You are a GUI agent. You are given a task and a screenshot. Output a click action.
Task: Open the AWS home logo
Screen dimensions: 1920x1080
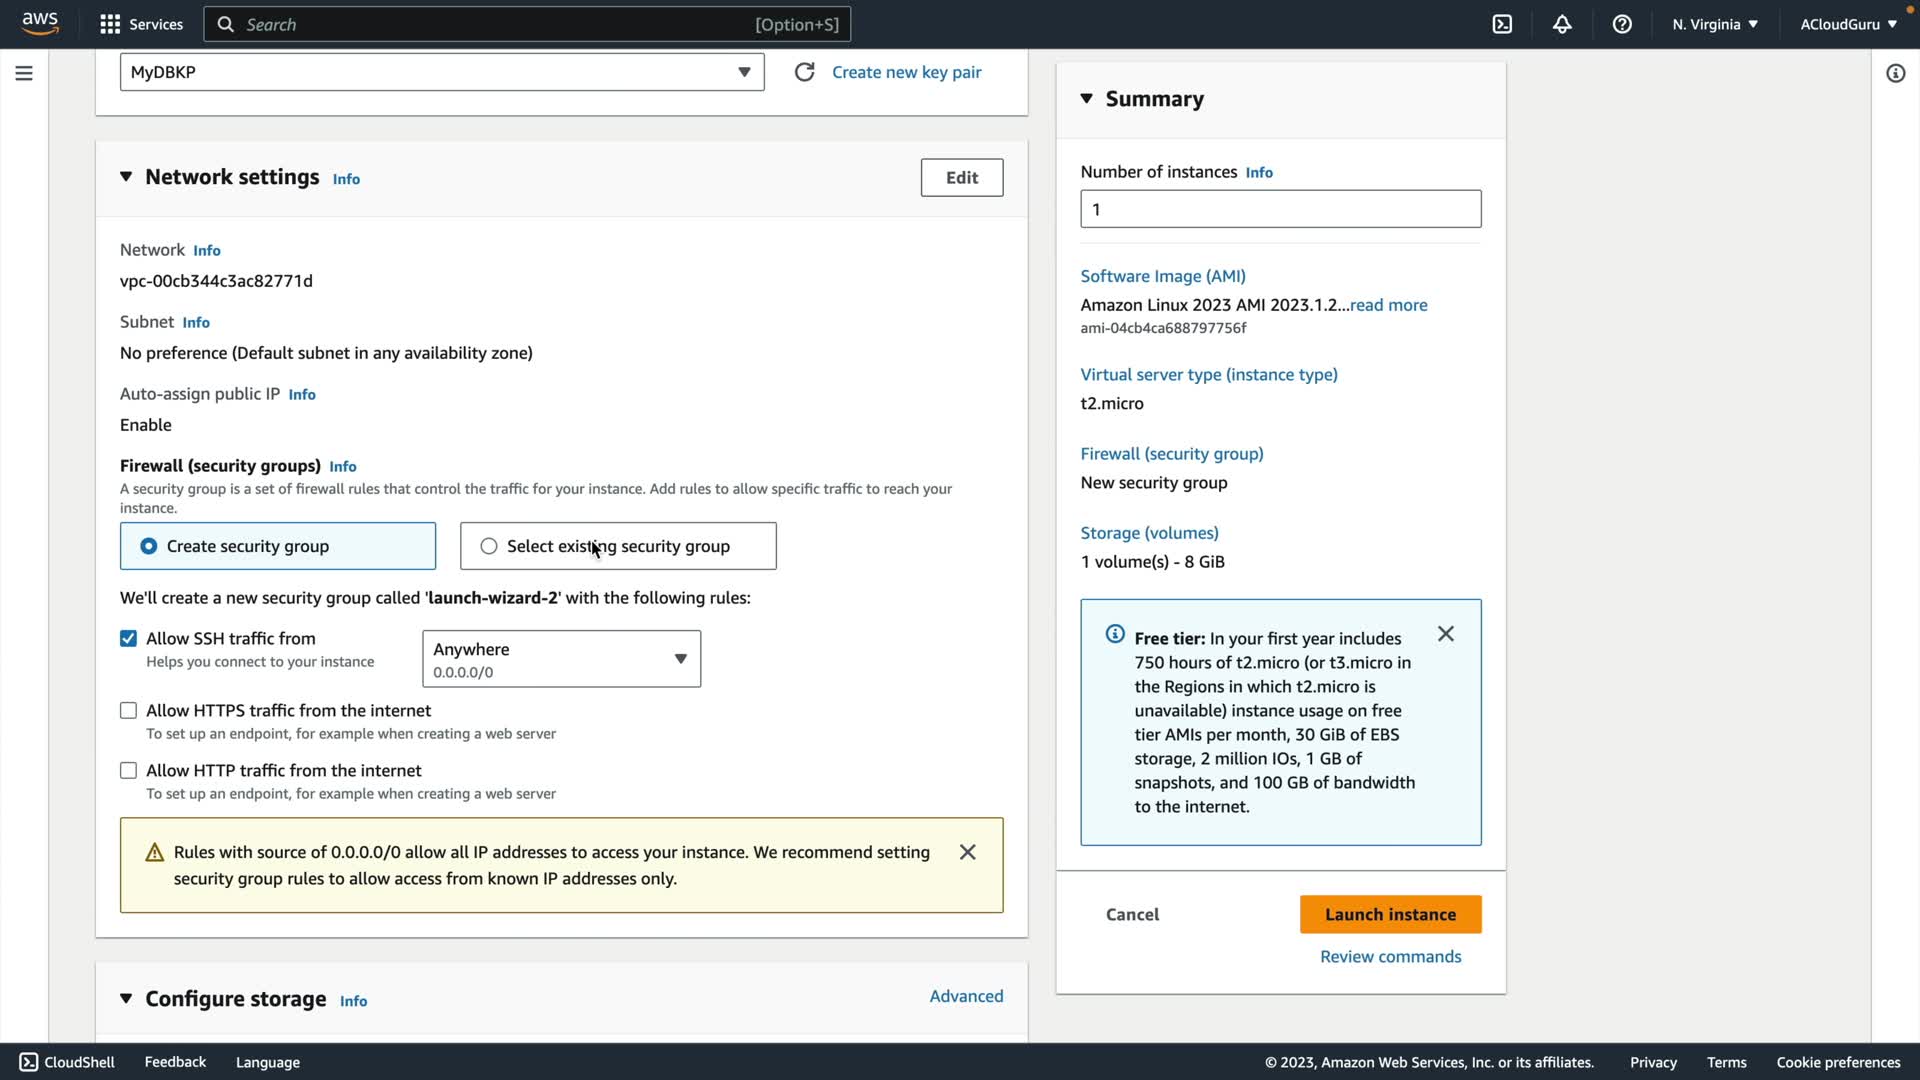pyautogui.click(x=40, y=23)
